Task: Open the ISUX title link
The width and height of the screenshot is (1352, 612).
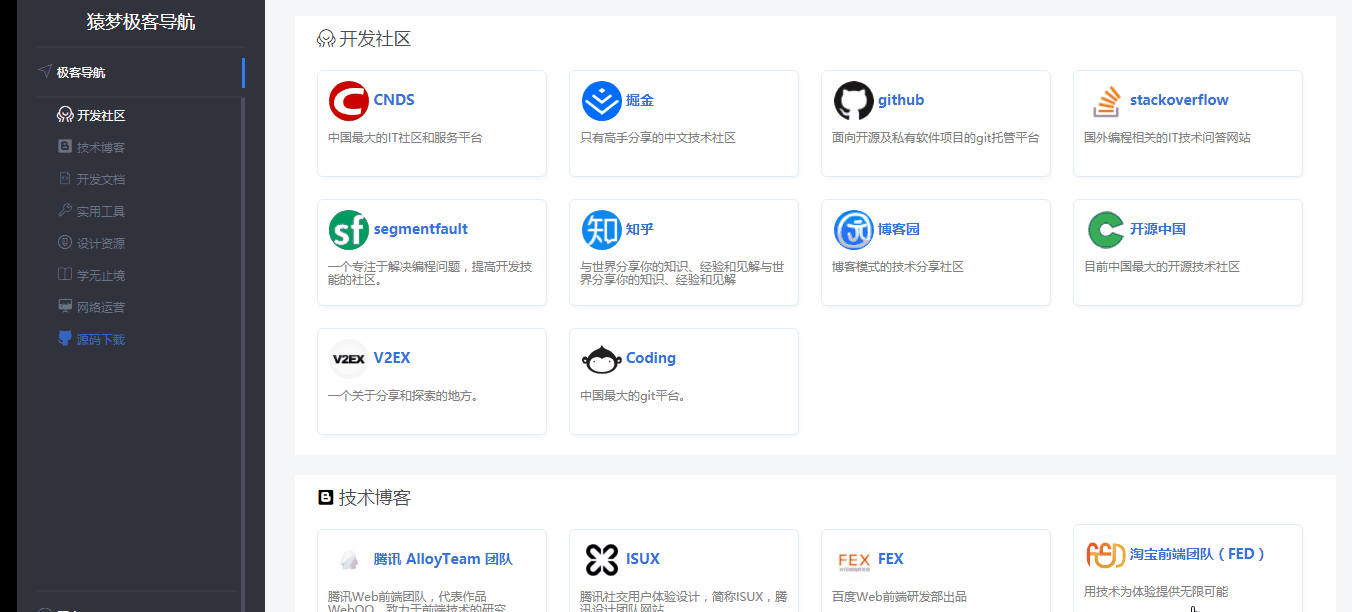Action: click(643, 559)
